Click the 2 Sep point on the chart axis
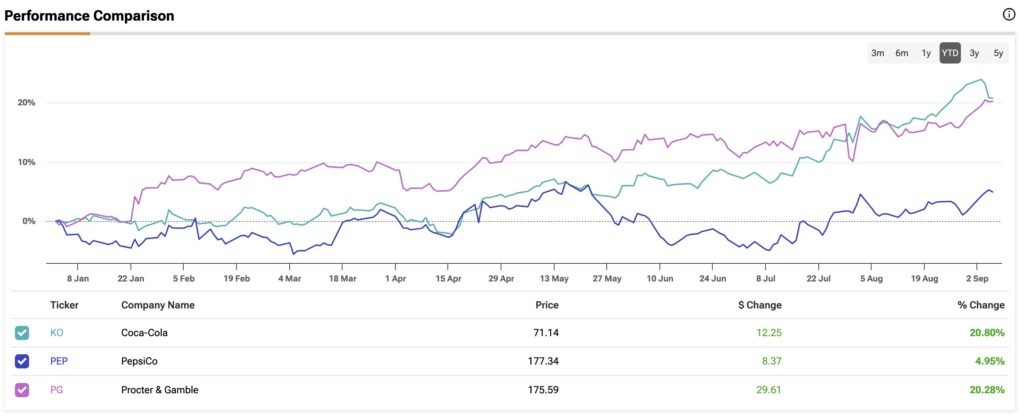This screenshot has height=416, width=1024. pyautogui.click(x=978, y=277)
